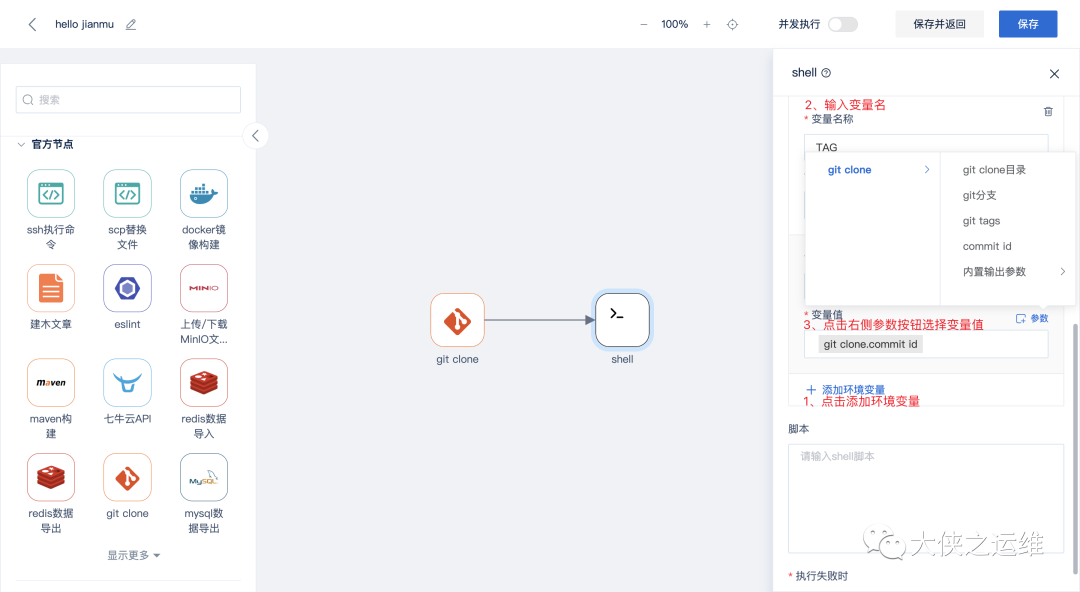Select the docker镜像构建 node icon
Screen dimensions: 1080x592
pyautogui.click(x=204, y=194)
